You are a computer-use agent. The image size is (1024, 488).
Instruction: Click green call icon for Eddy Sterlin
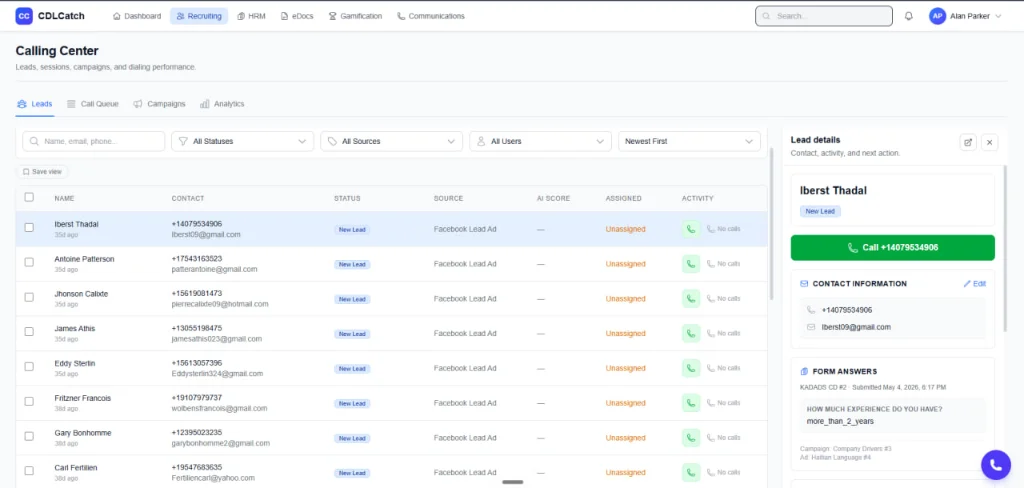point(691,368)
